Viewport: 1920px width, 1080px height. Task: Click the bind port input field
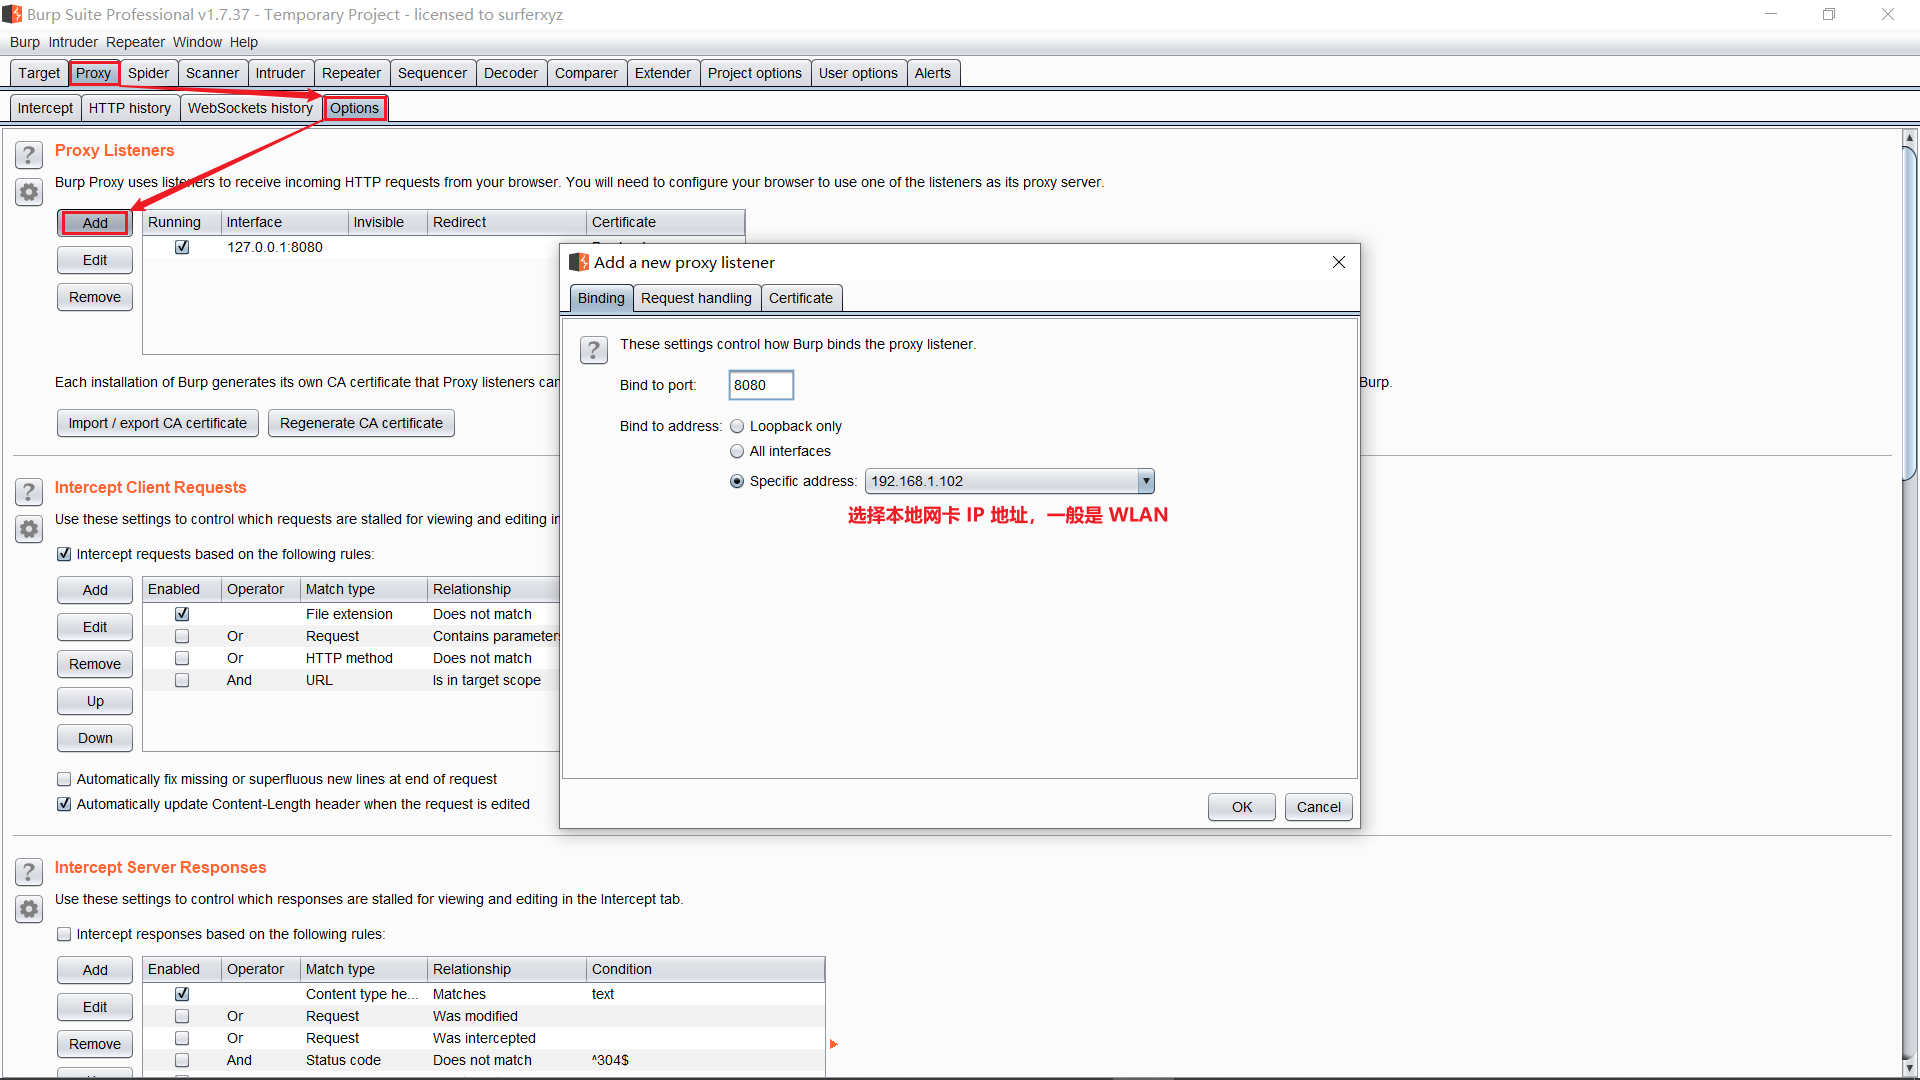click(x=761, y=384)
